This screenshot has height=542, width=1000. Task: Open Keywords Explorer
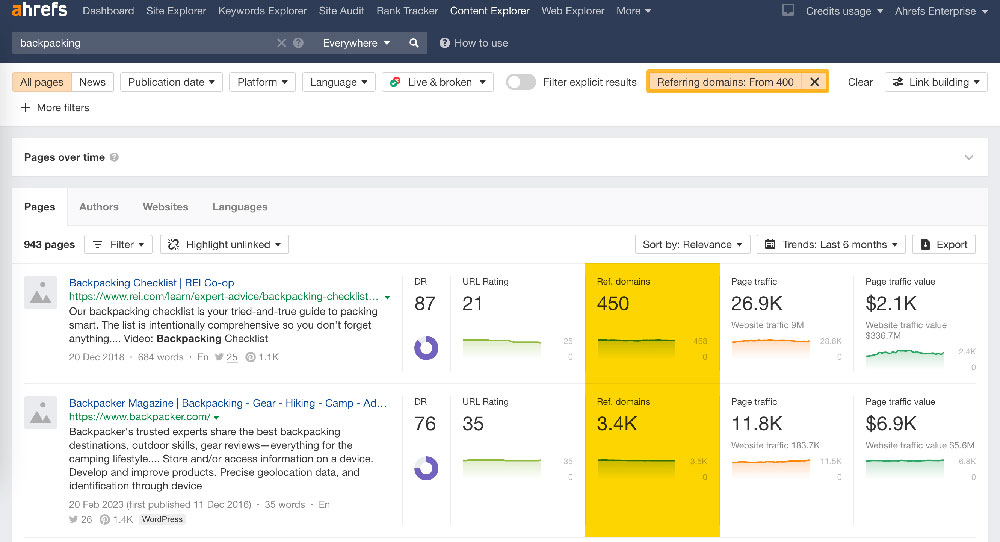(x=262, y=11)
